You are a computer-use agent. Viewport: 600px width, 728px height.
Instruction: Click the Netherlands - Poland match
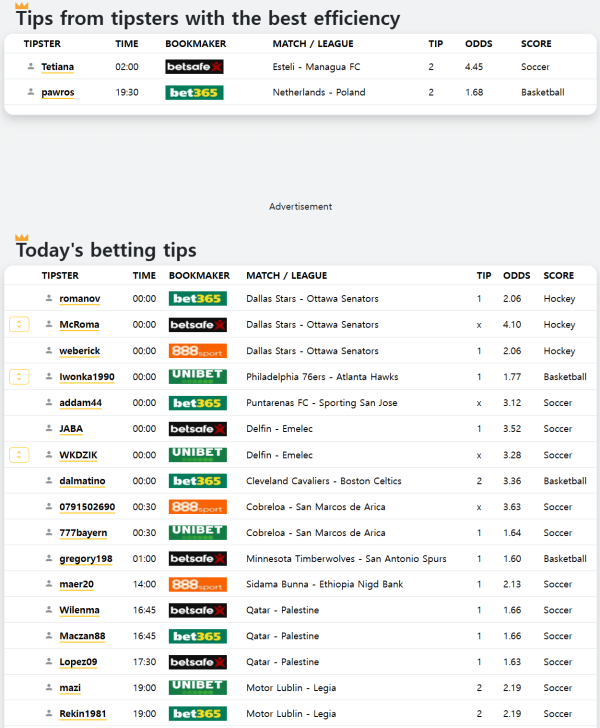(x=319, y=92)
